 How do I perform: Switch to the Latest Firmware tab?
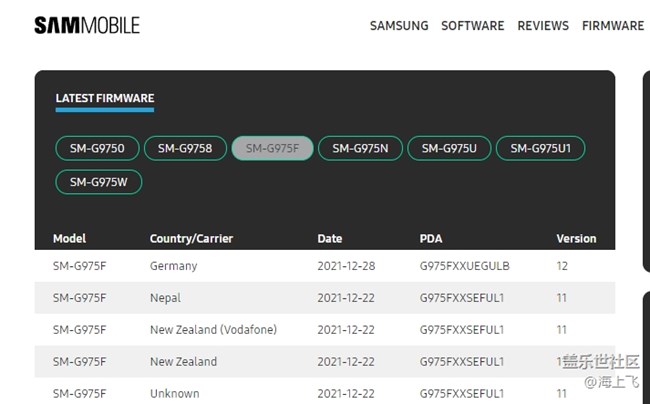105,98
